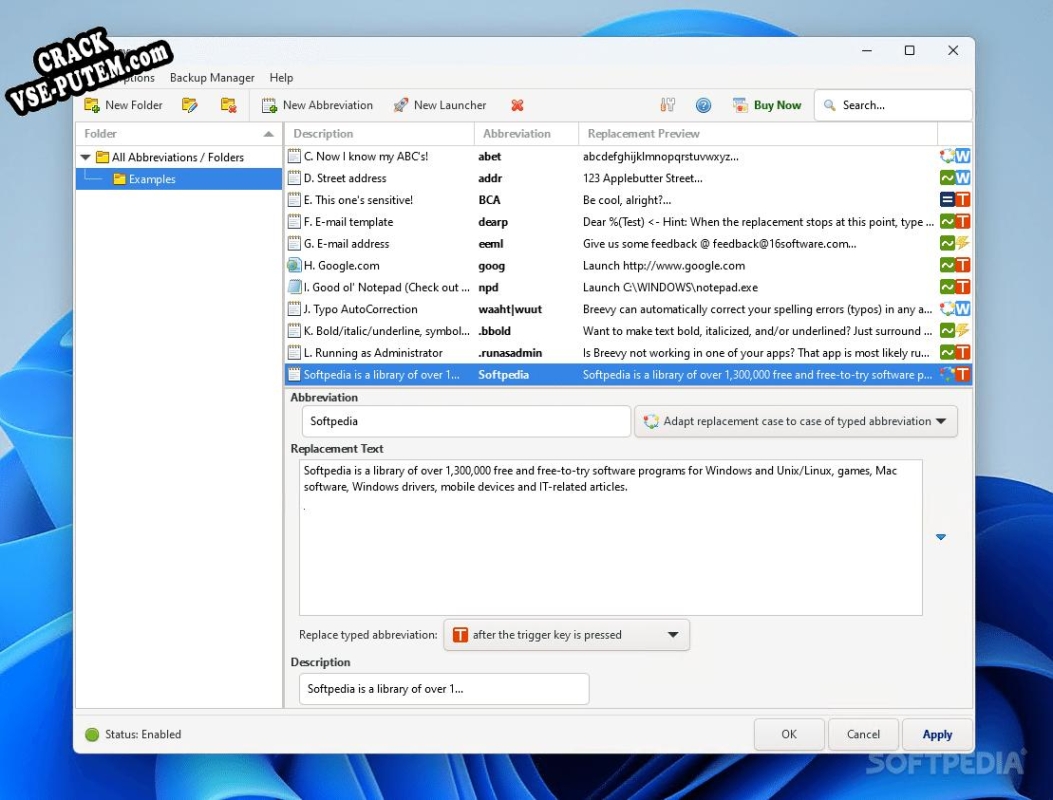This screenshot has height=800, width=1053.
Task: Click the T icon on the BCA row
Action: click(962, 200)
